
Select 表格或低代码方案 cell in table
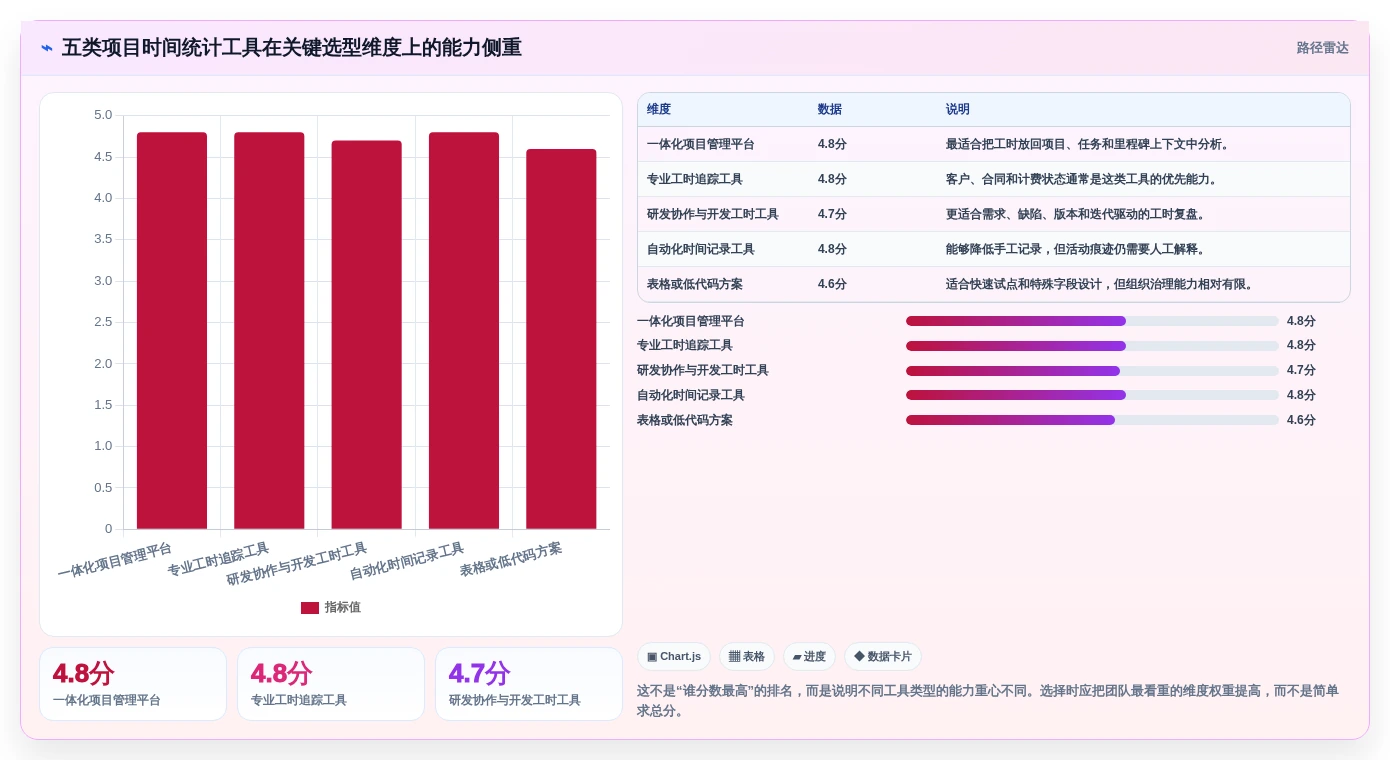click(x=695, y=284)
